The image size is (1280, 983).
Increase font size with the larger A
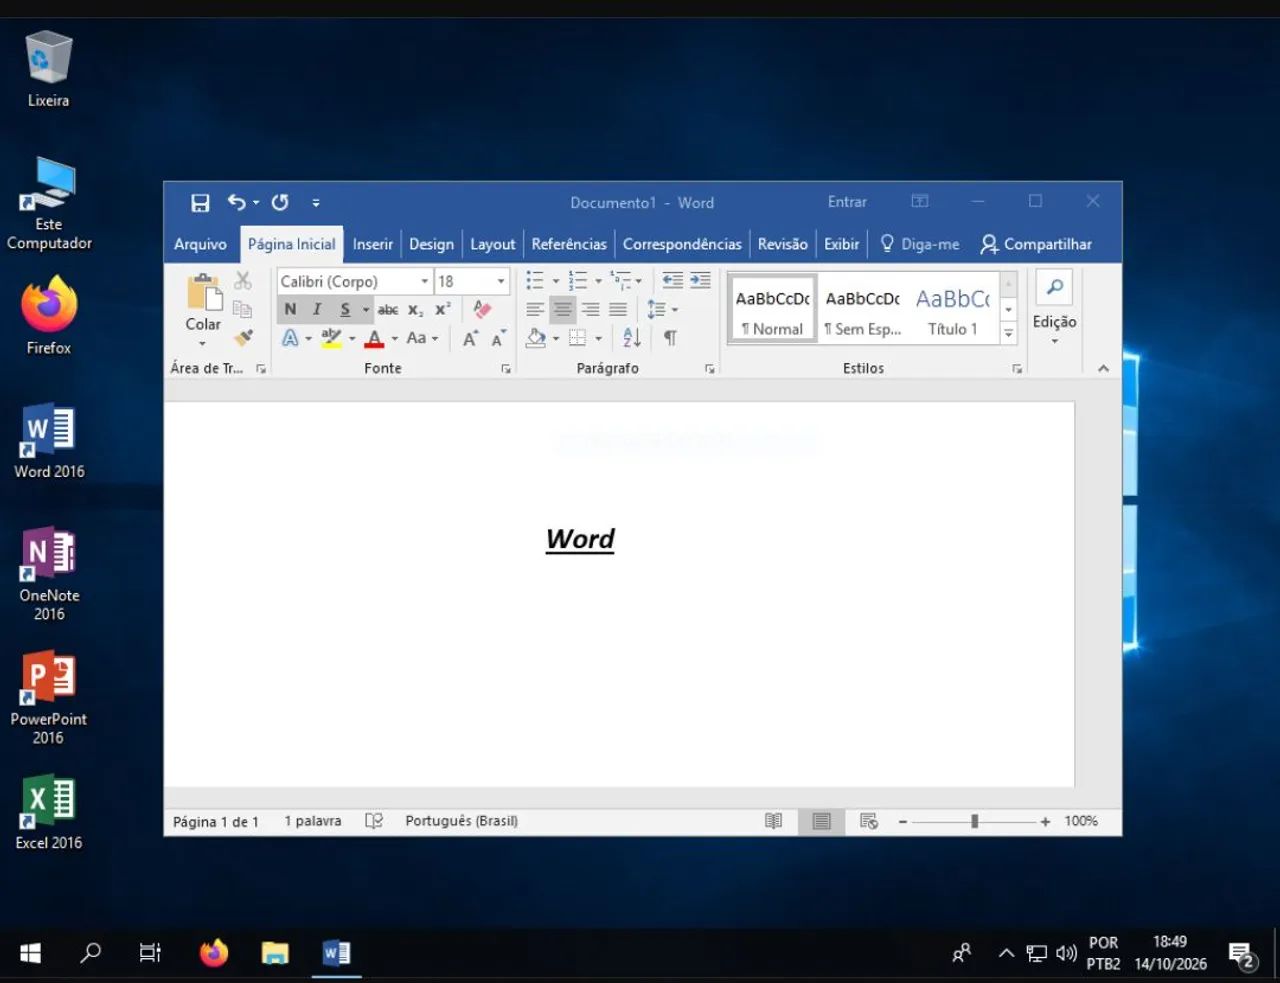coord(470,339)
